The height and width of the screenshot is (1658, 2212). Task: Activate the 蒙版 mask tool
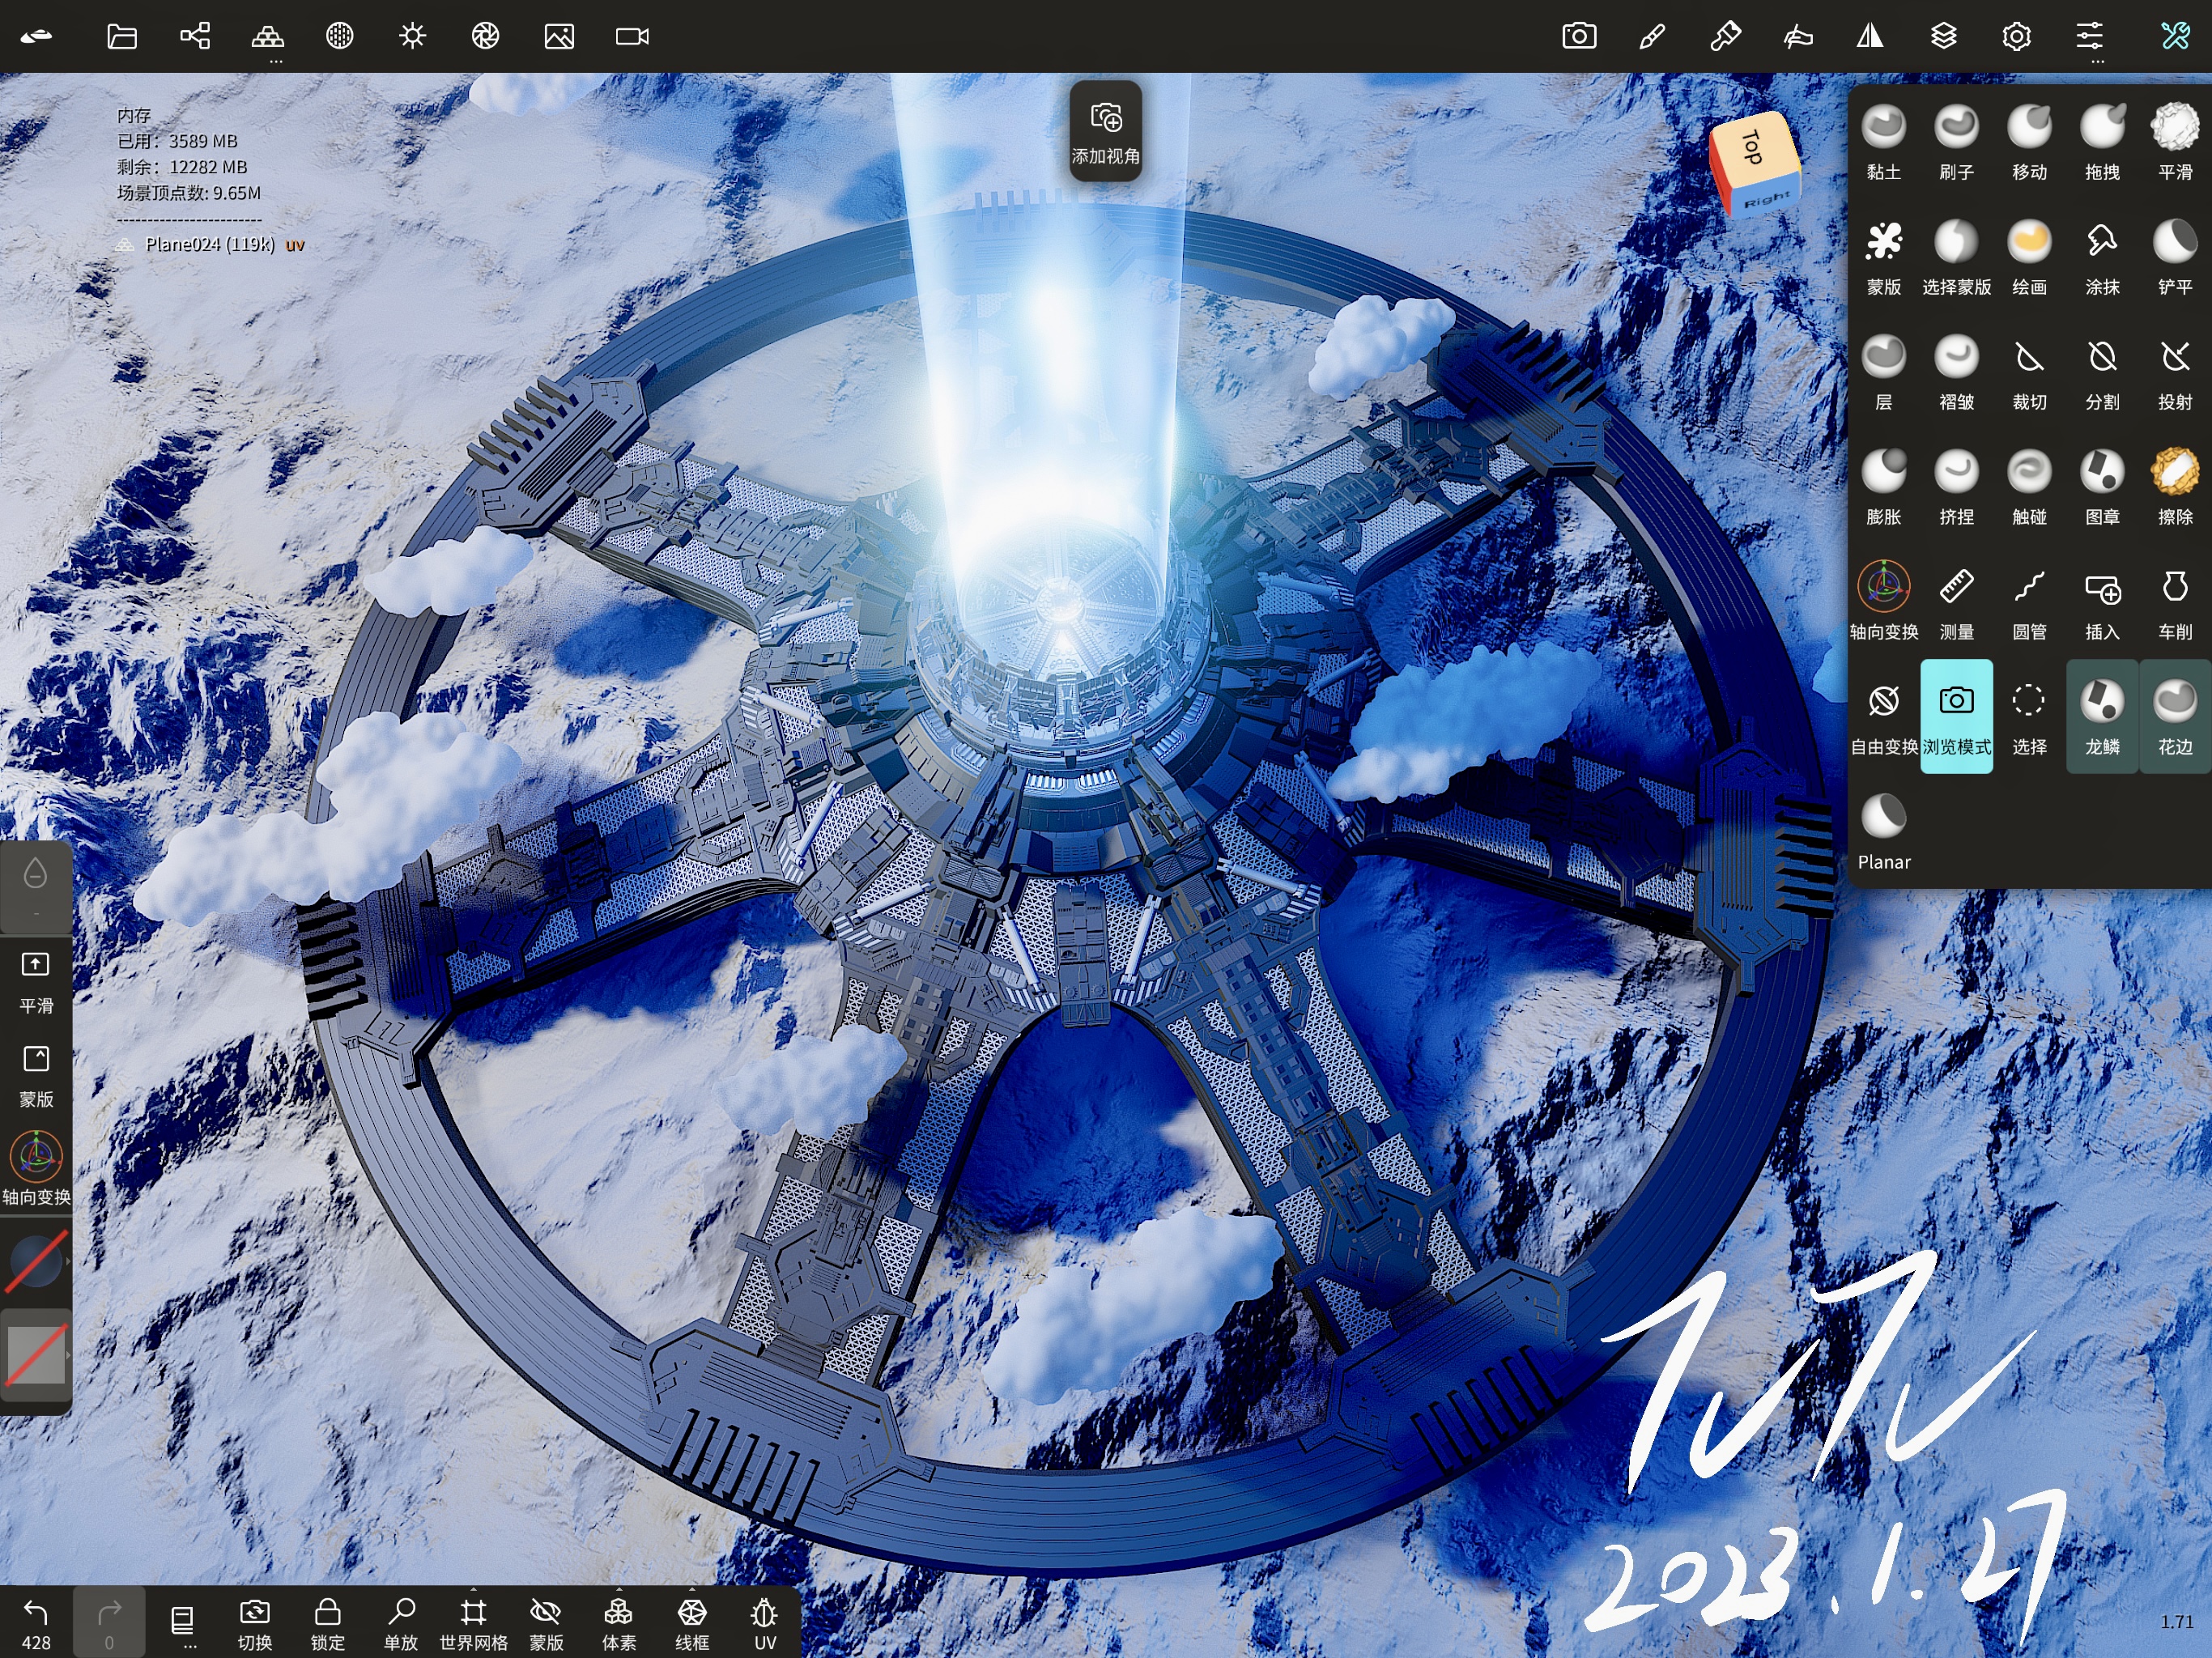(1884, 258)
